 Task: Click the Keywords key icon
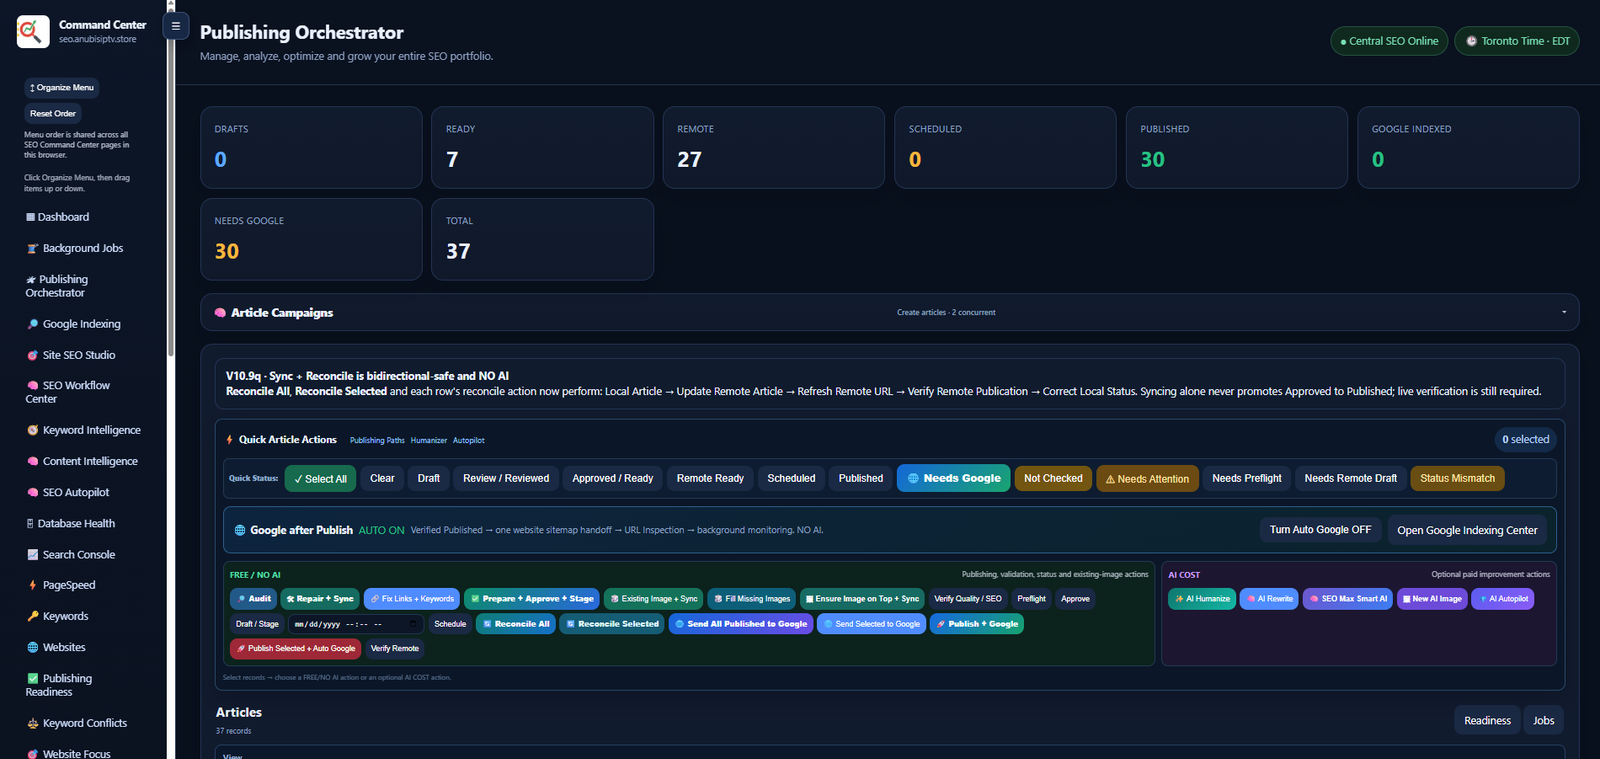33,616
